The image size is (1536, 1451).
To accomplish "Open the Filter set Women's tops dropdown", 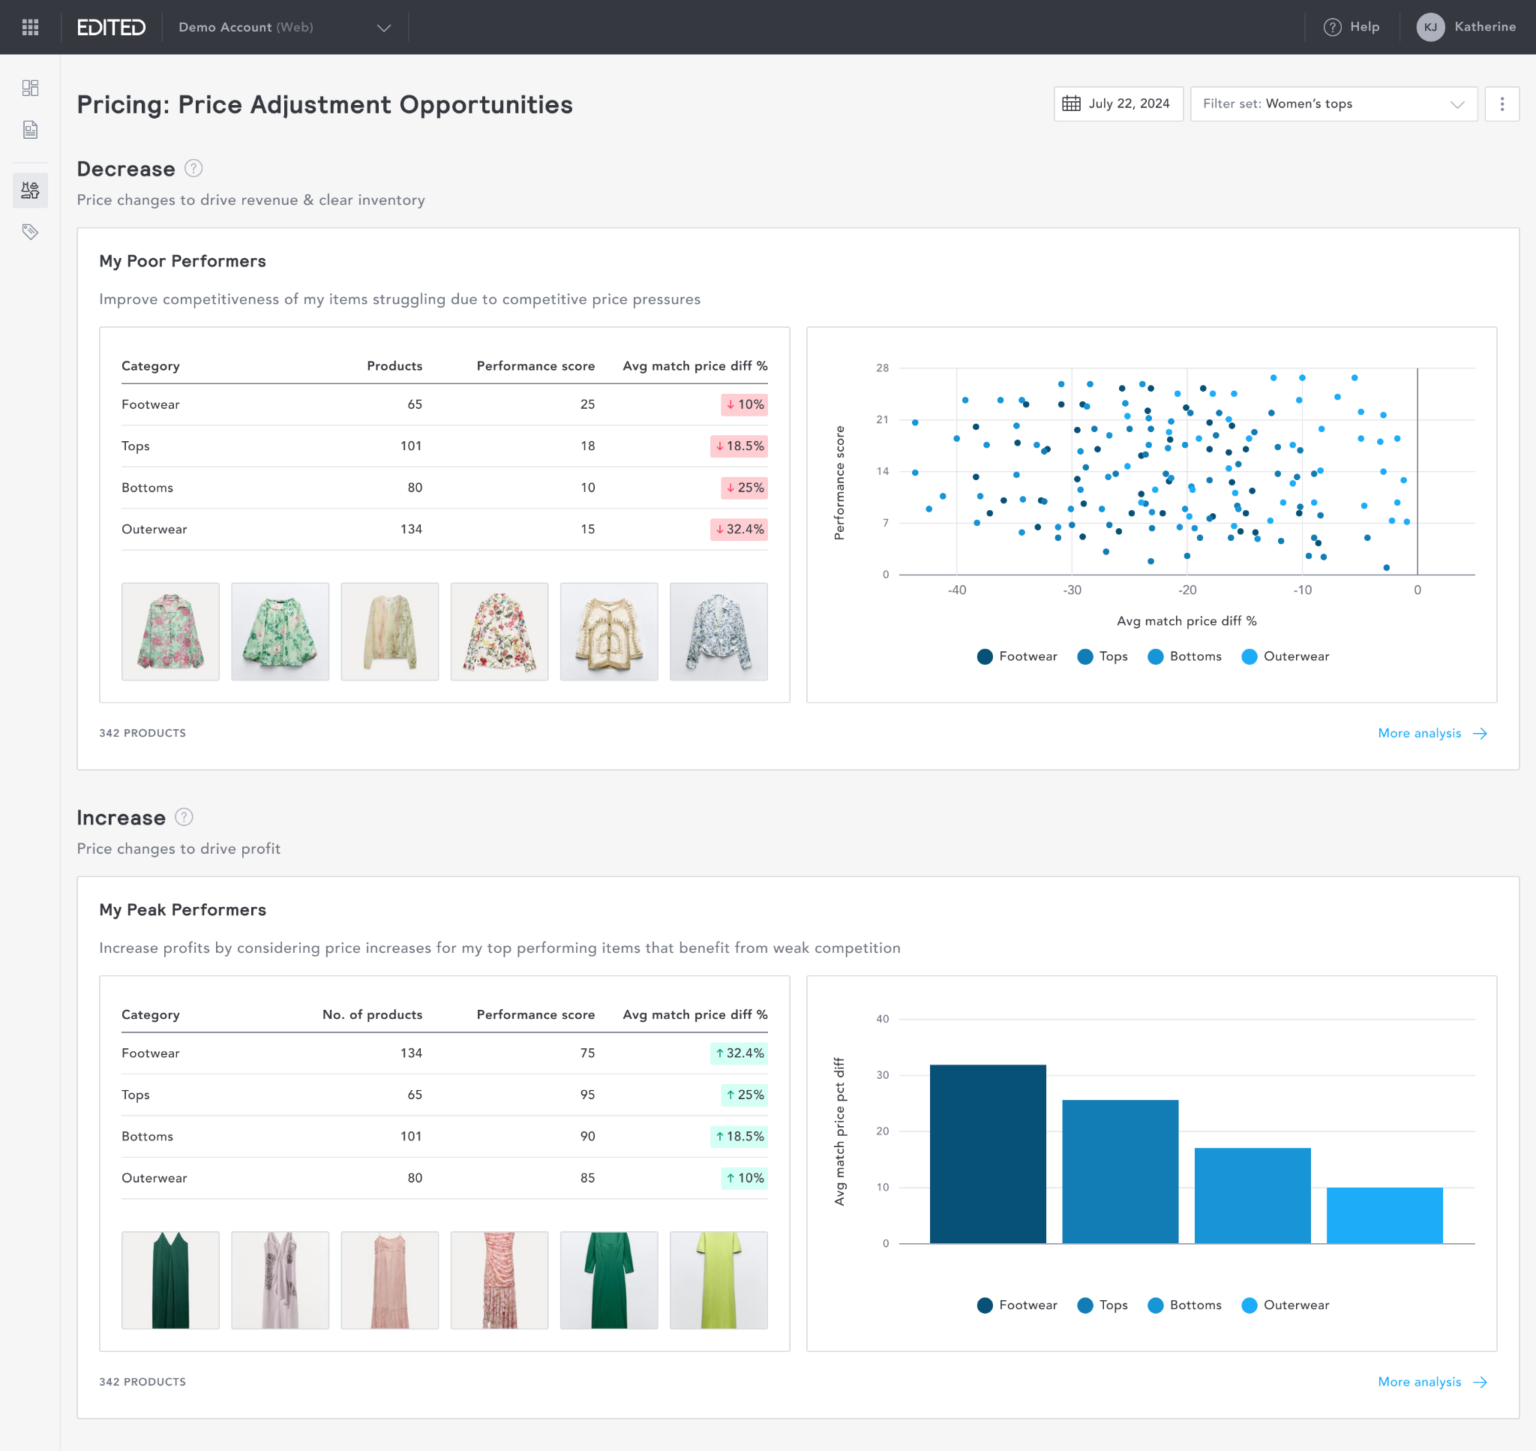I will coord(1333,104).
